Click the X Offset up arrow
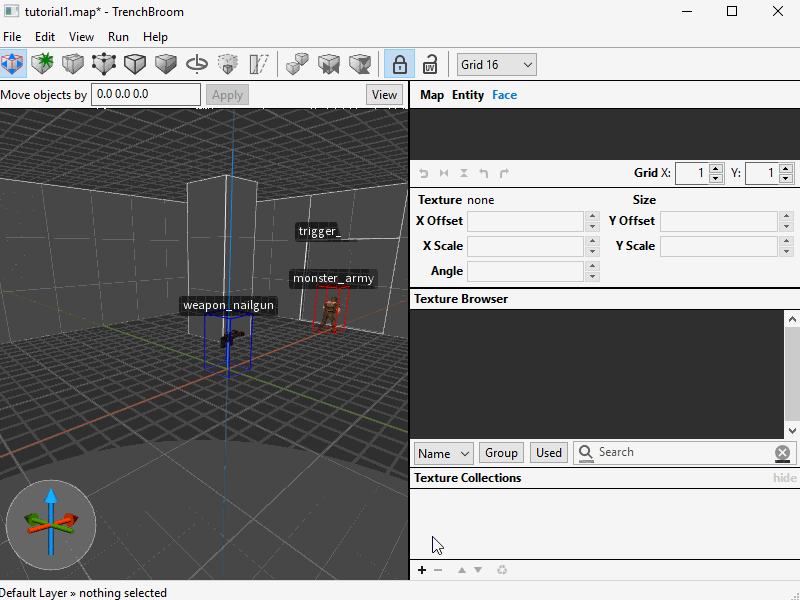 point(592,216)
